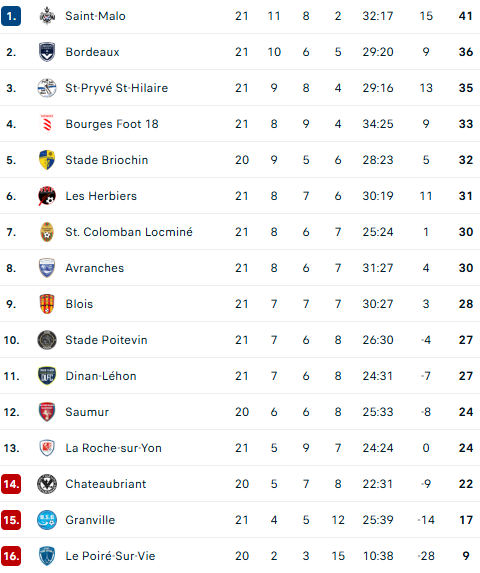Click the Les Herbiers team badge
This screenshot has height=573, width=480.
pos(47,196)
